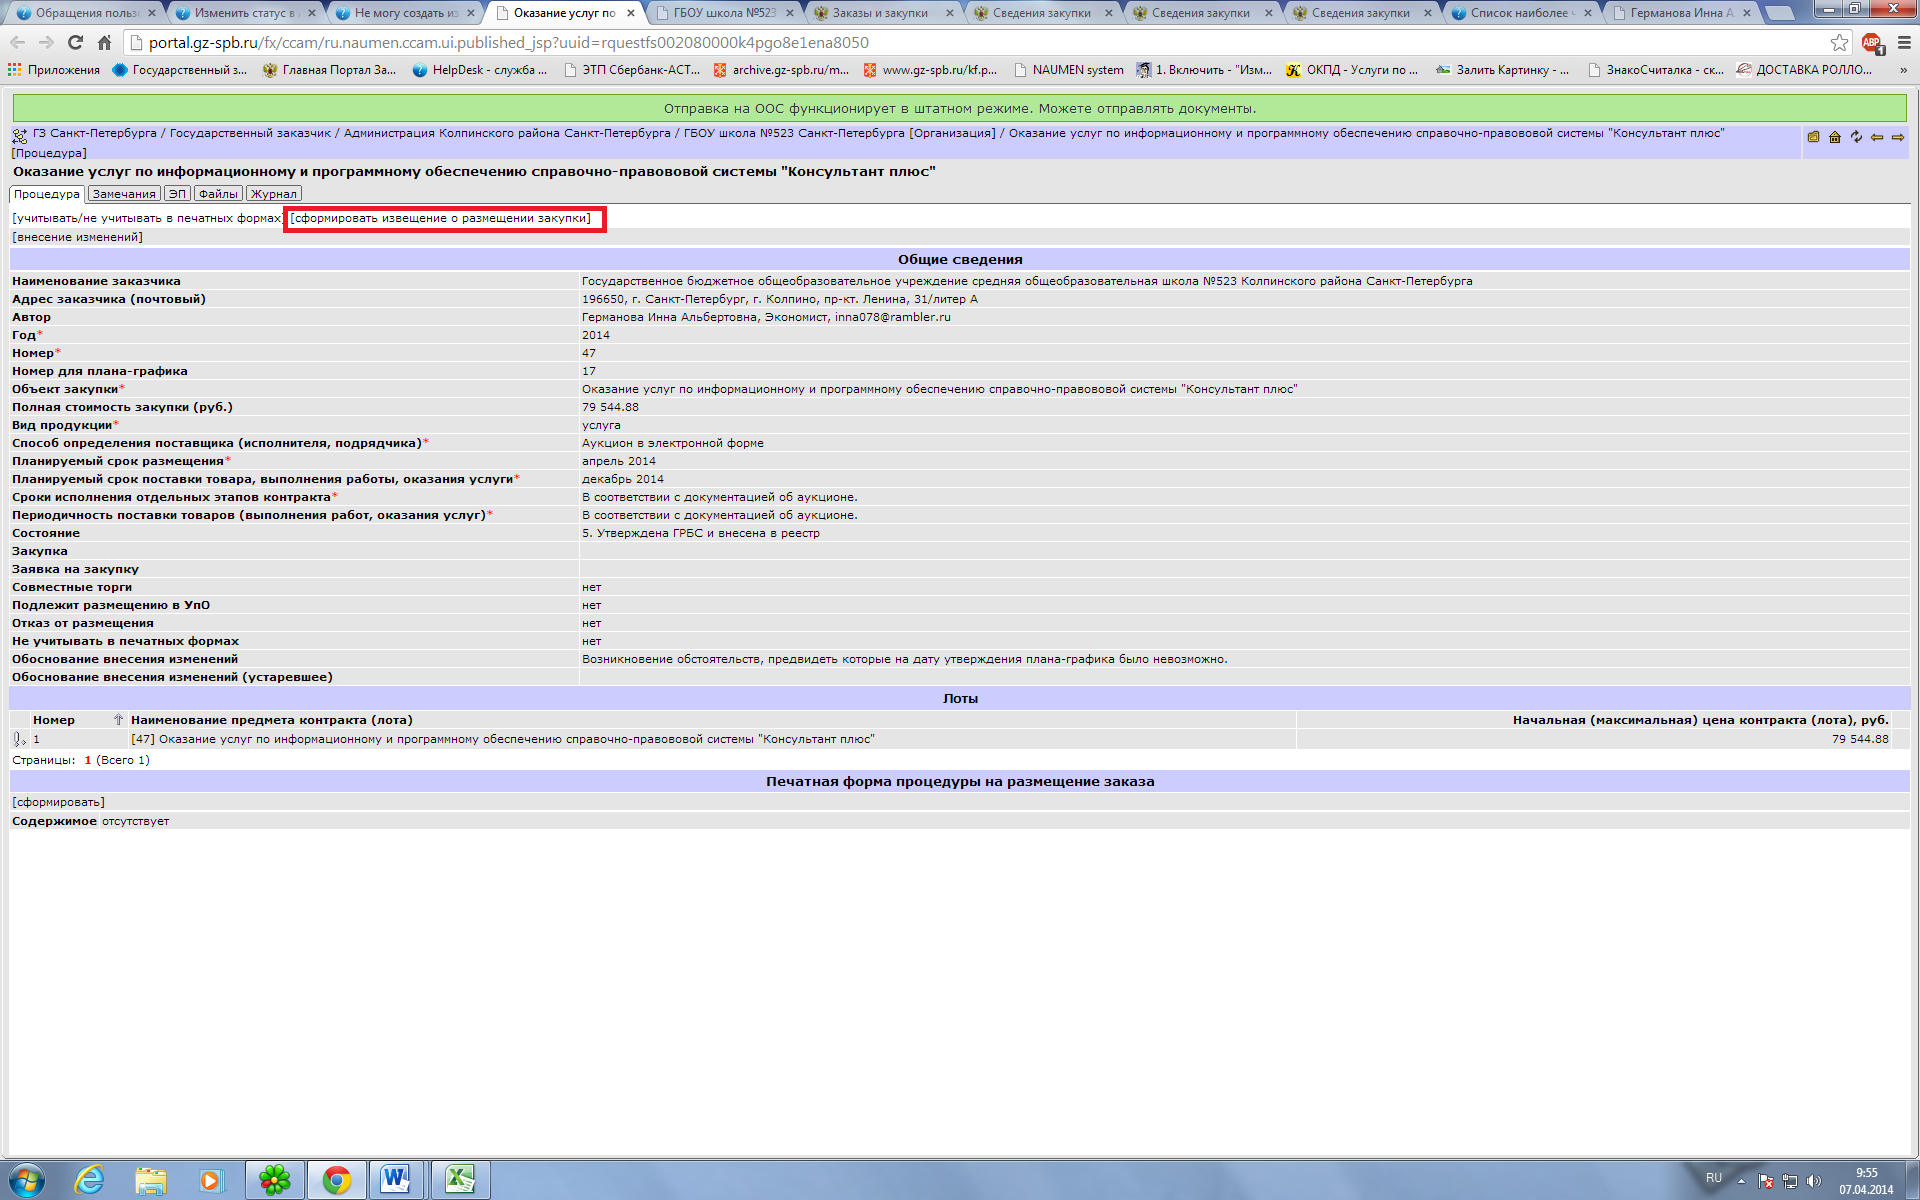The image size is (1920, 1200).
Task: Open the Adblock Plus extension icon
Action: (1872, 43)
